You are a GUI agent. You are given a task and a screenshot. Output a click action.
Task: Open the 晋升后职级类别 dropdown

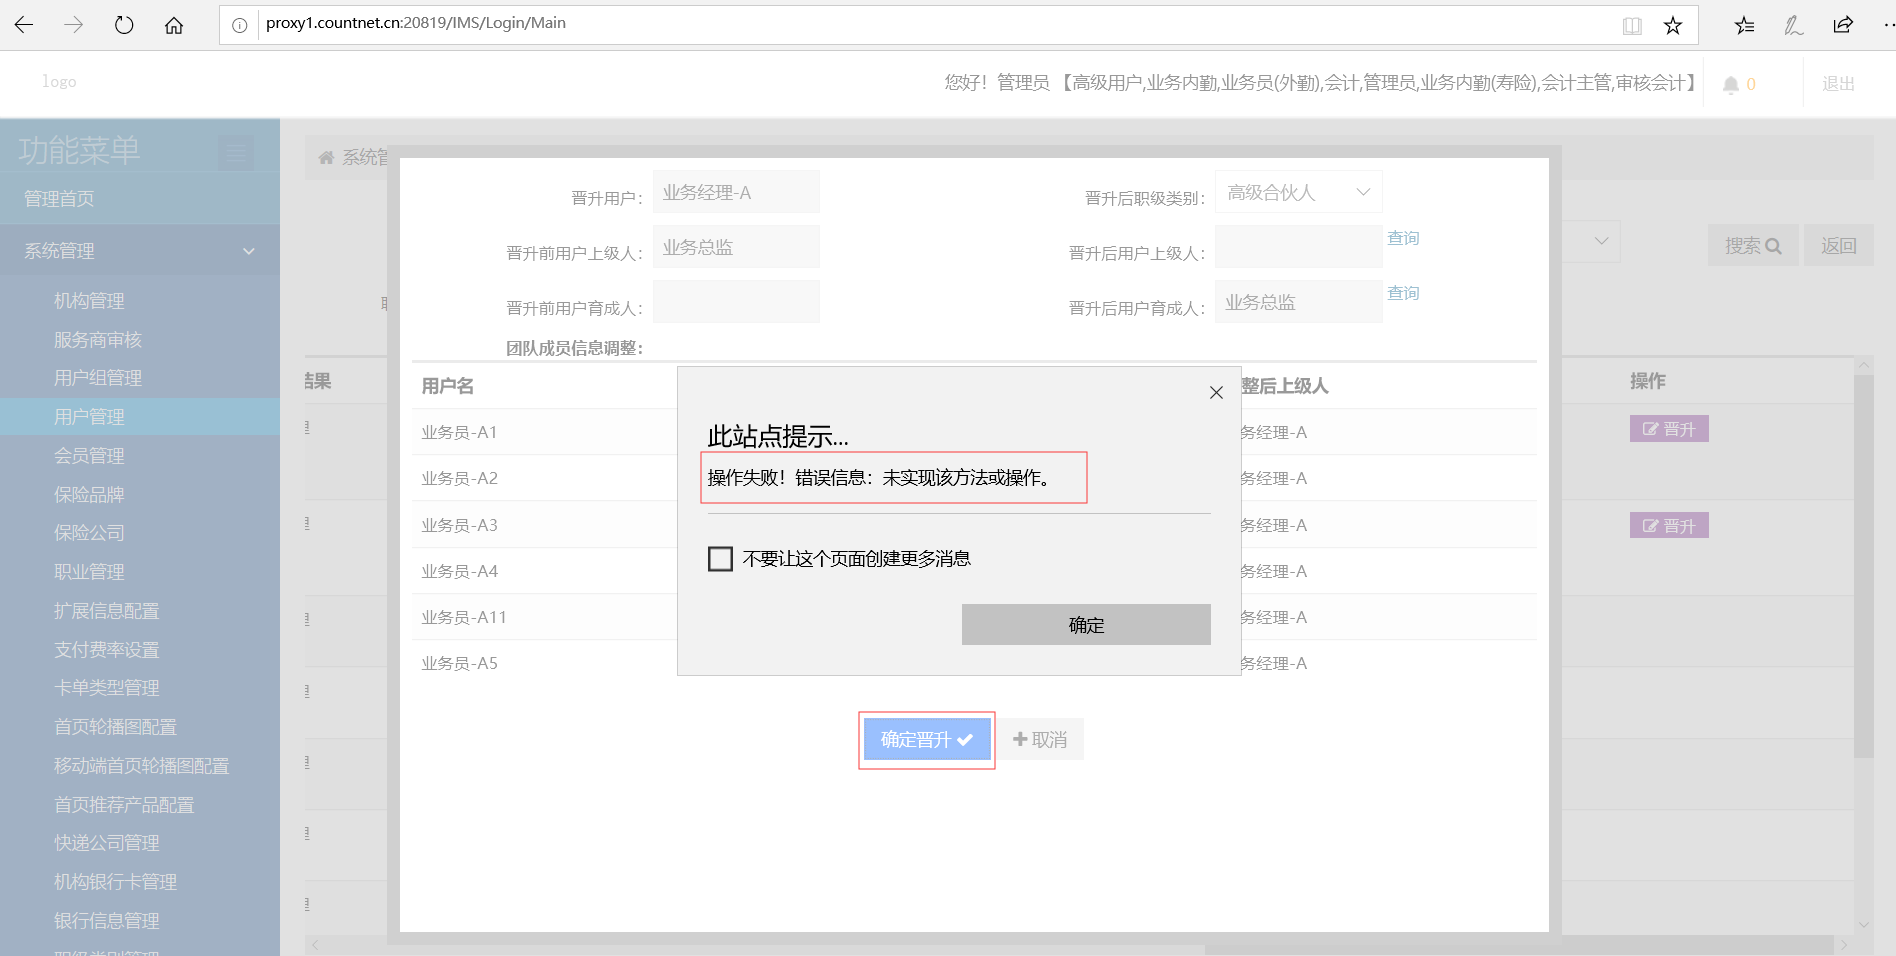1298,192
